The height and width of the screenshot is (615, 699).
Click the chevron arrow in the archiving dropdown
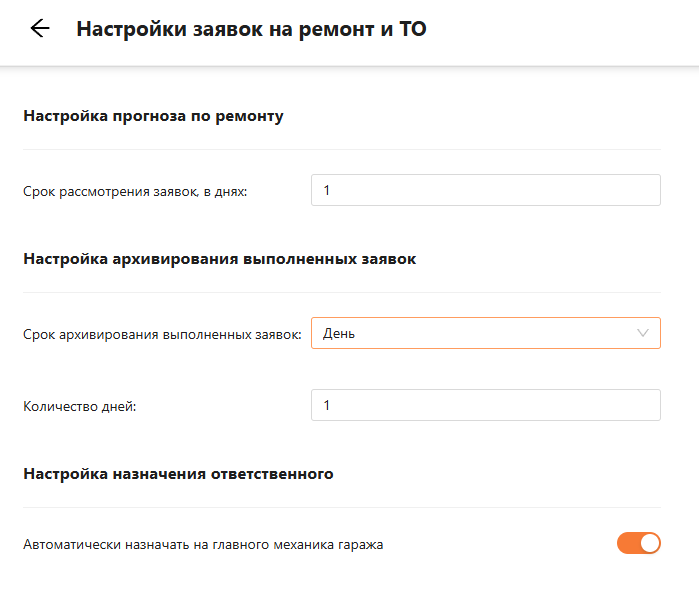[643, 334]
